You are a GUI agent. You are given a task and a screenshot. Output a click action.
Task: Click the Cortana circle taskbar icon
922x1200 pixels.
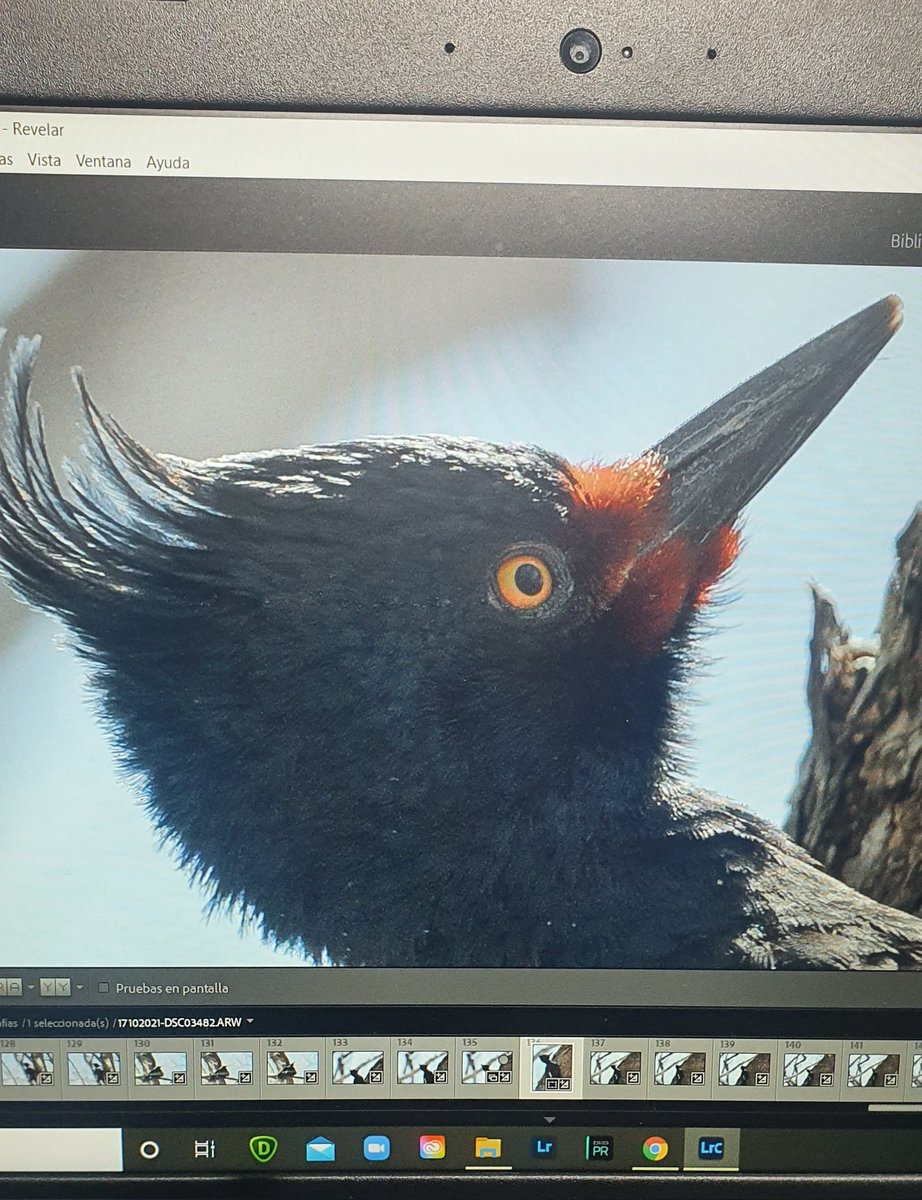pyautogui.click(x=149, y=1150)
